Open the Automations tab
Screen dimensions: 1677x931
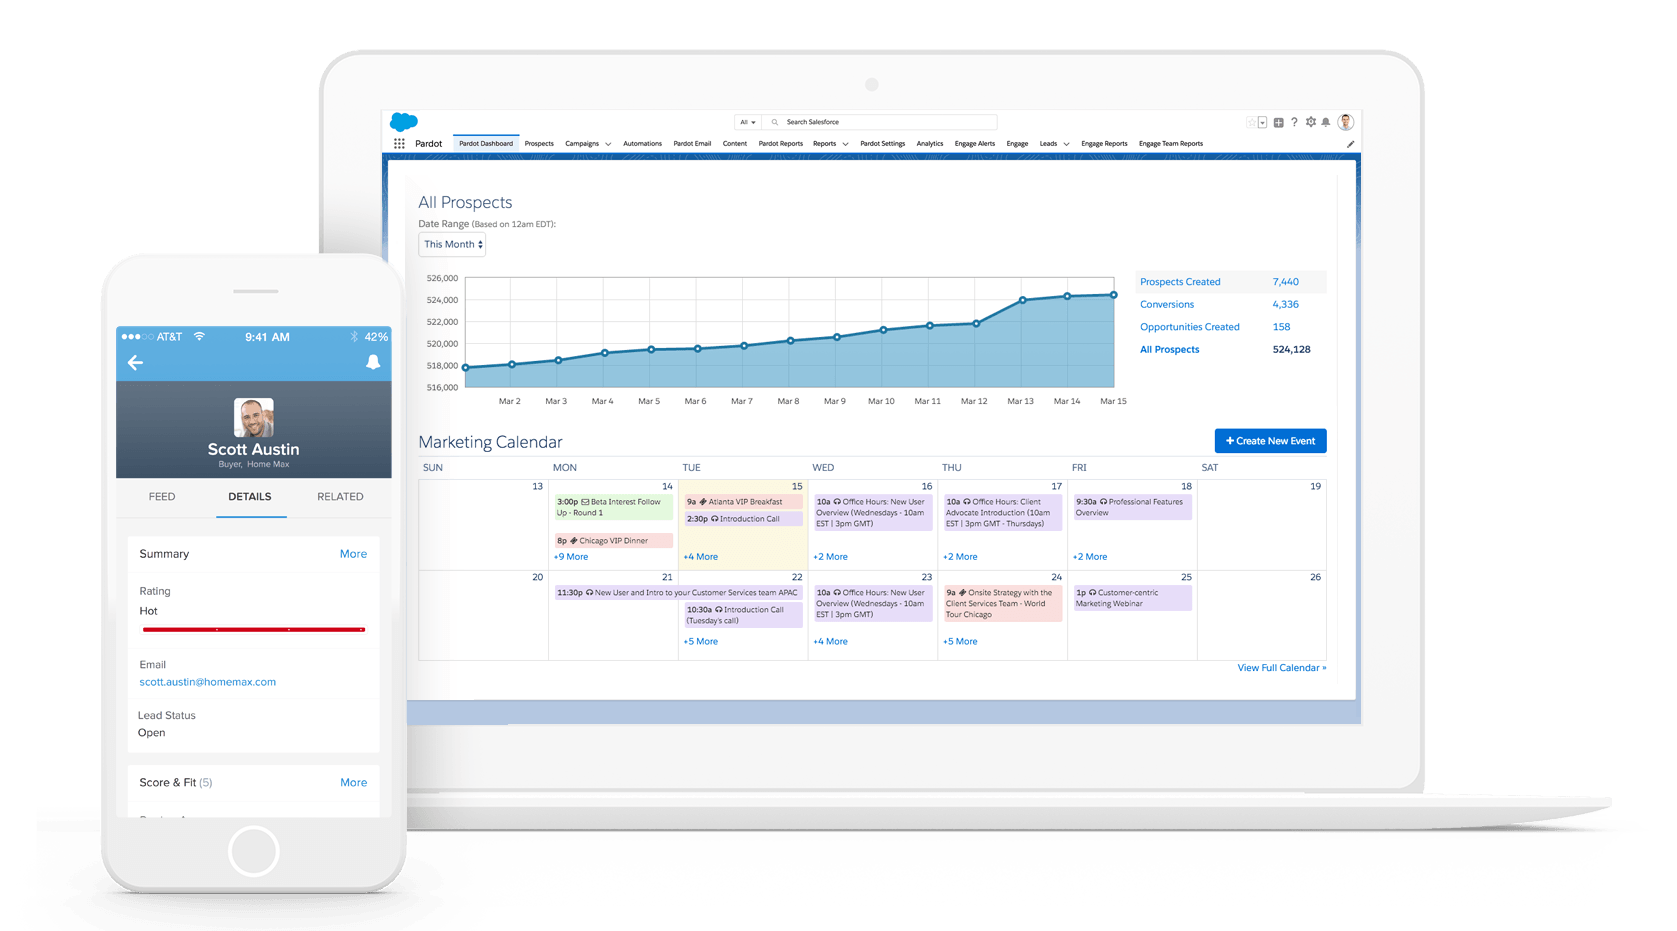click(x=642, y=143)
